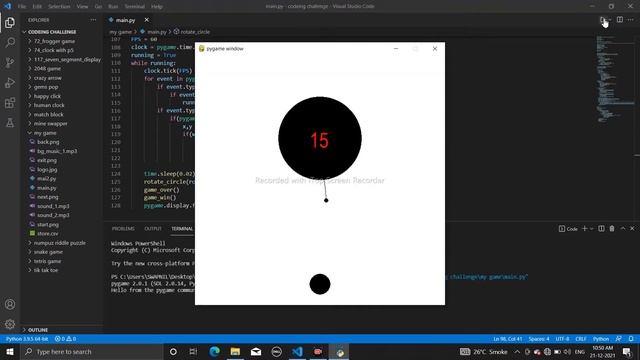Image resolution: width=640 pixels, height=360 pixels.
Task: Click the pygame snake icon in taskbar
Action: 339,351
